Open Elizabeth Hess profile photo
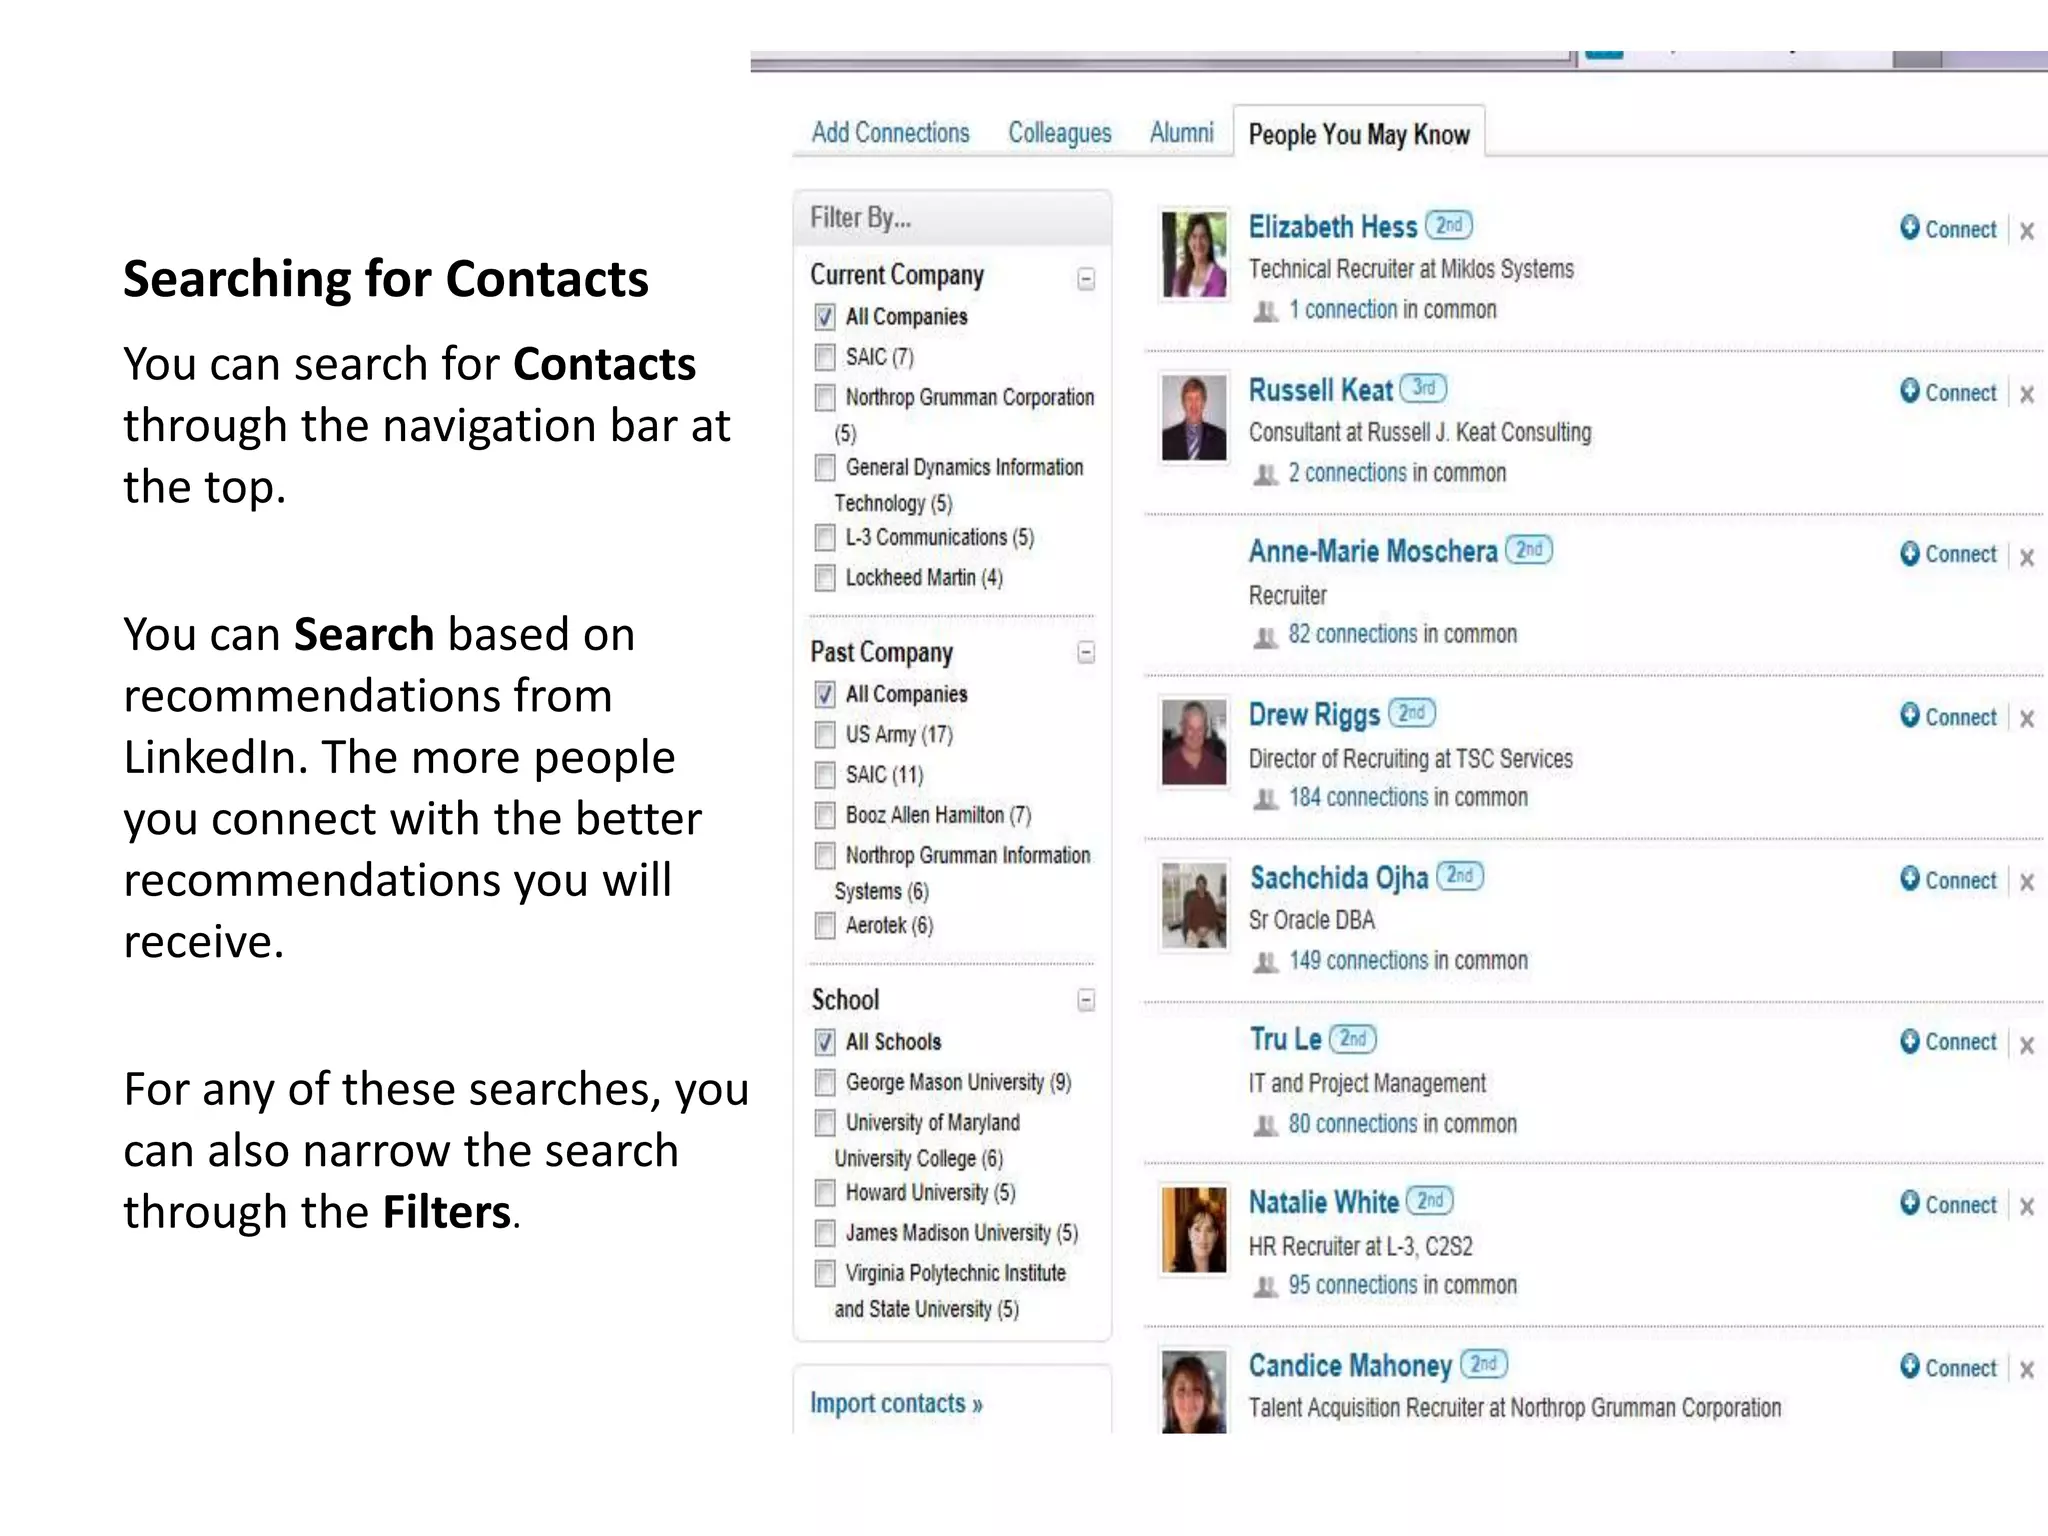 pos(1194,254)
